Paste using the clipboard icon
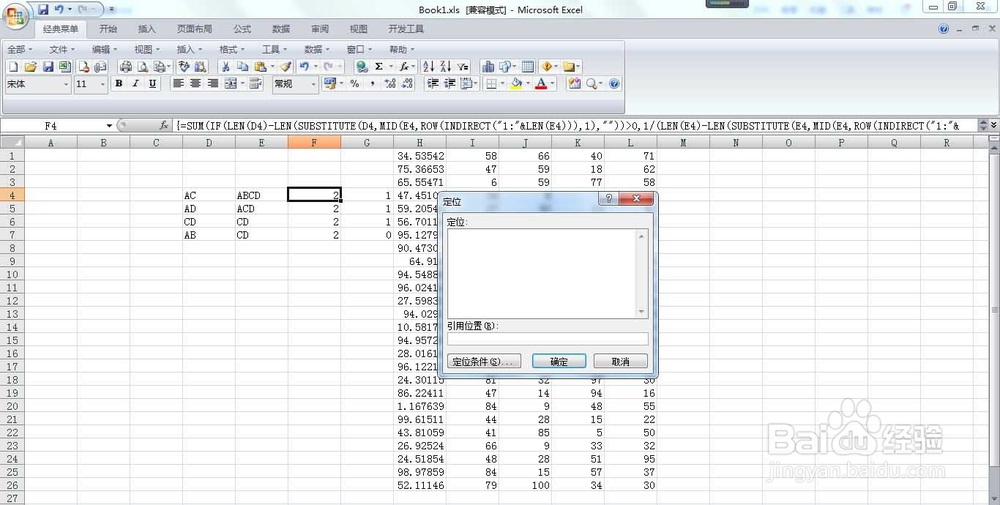 tap(260, 66)
